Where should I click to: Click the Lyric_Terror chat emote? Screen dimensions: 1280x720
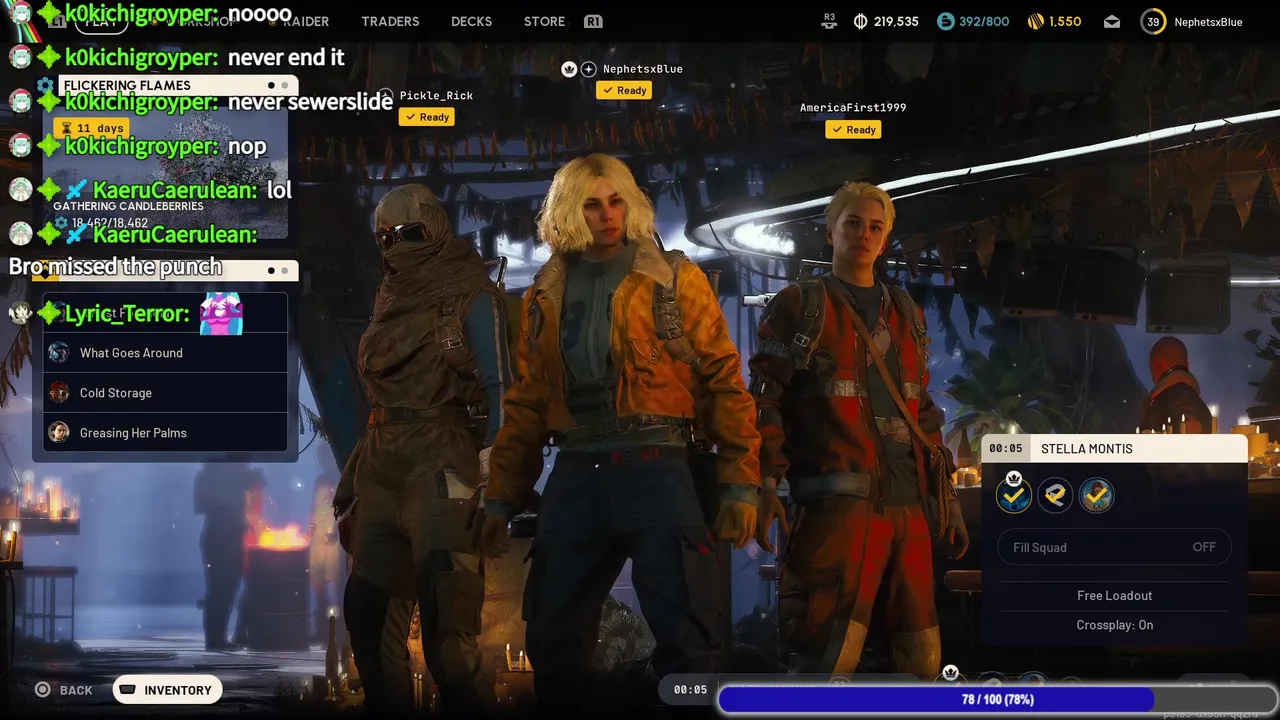[221, 314]
